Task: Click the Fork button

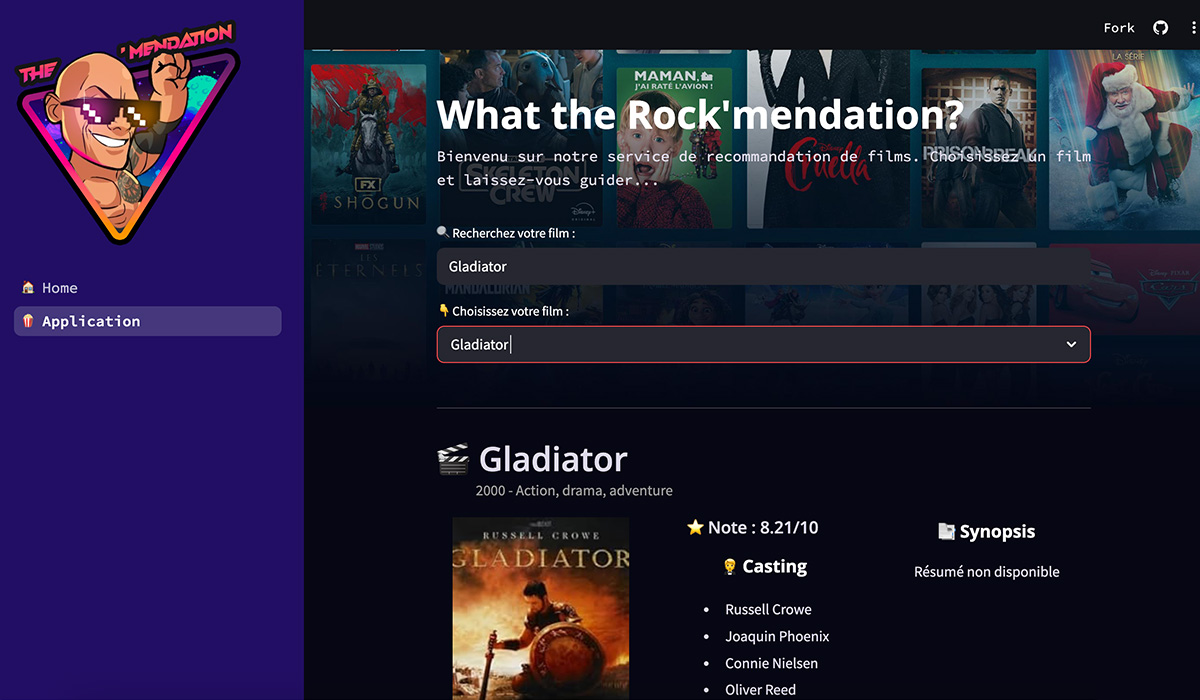Action: pos(1119,28)
